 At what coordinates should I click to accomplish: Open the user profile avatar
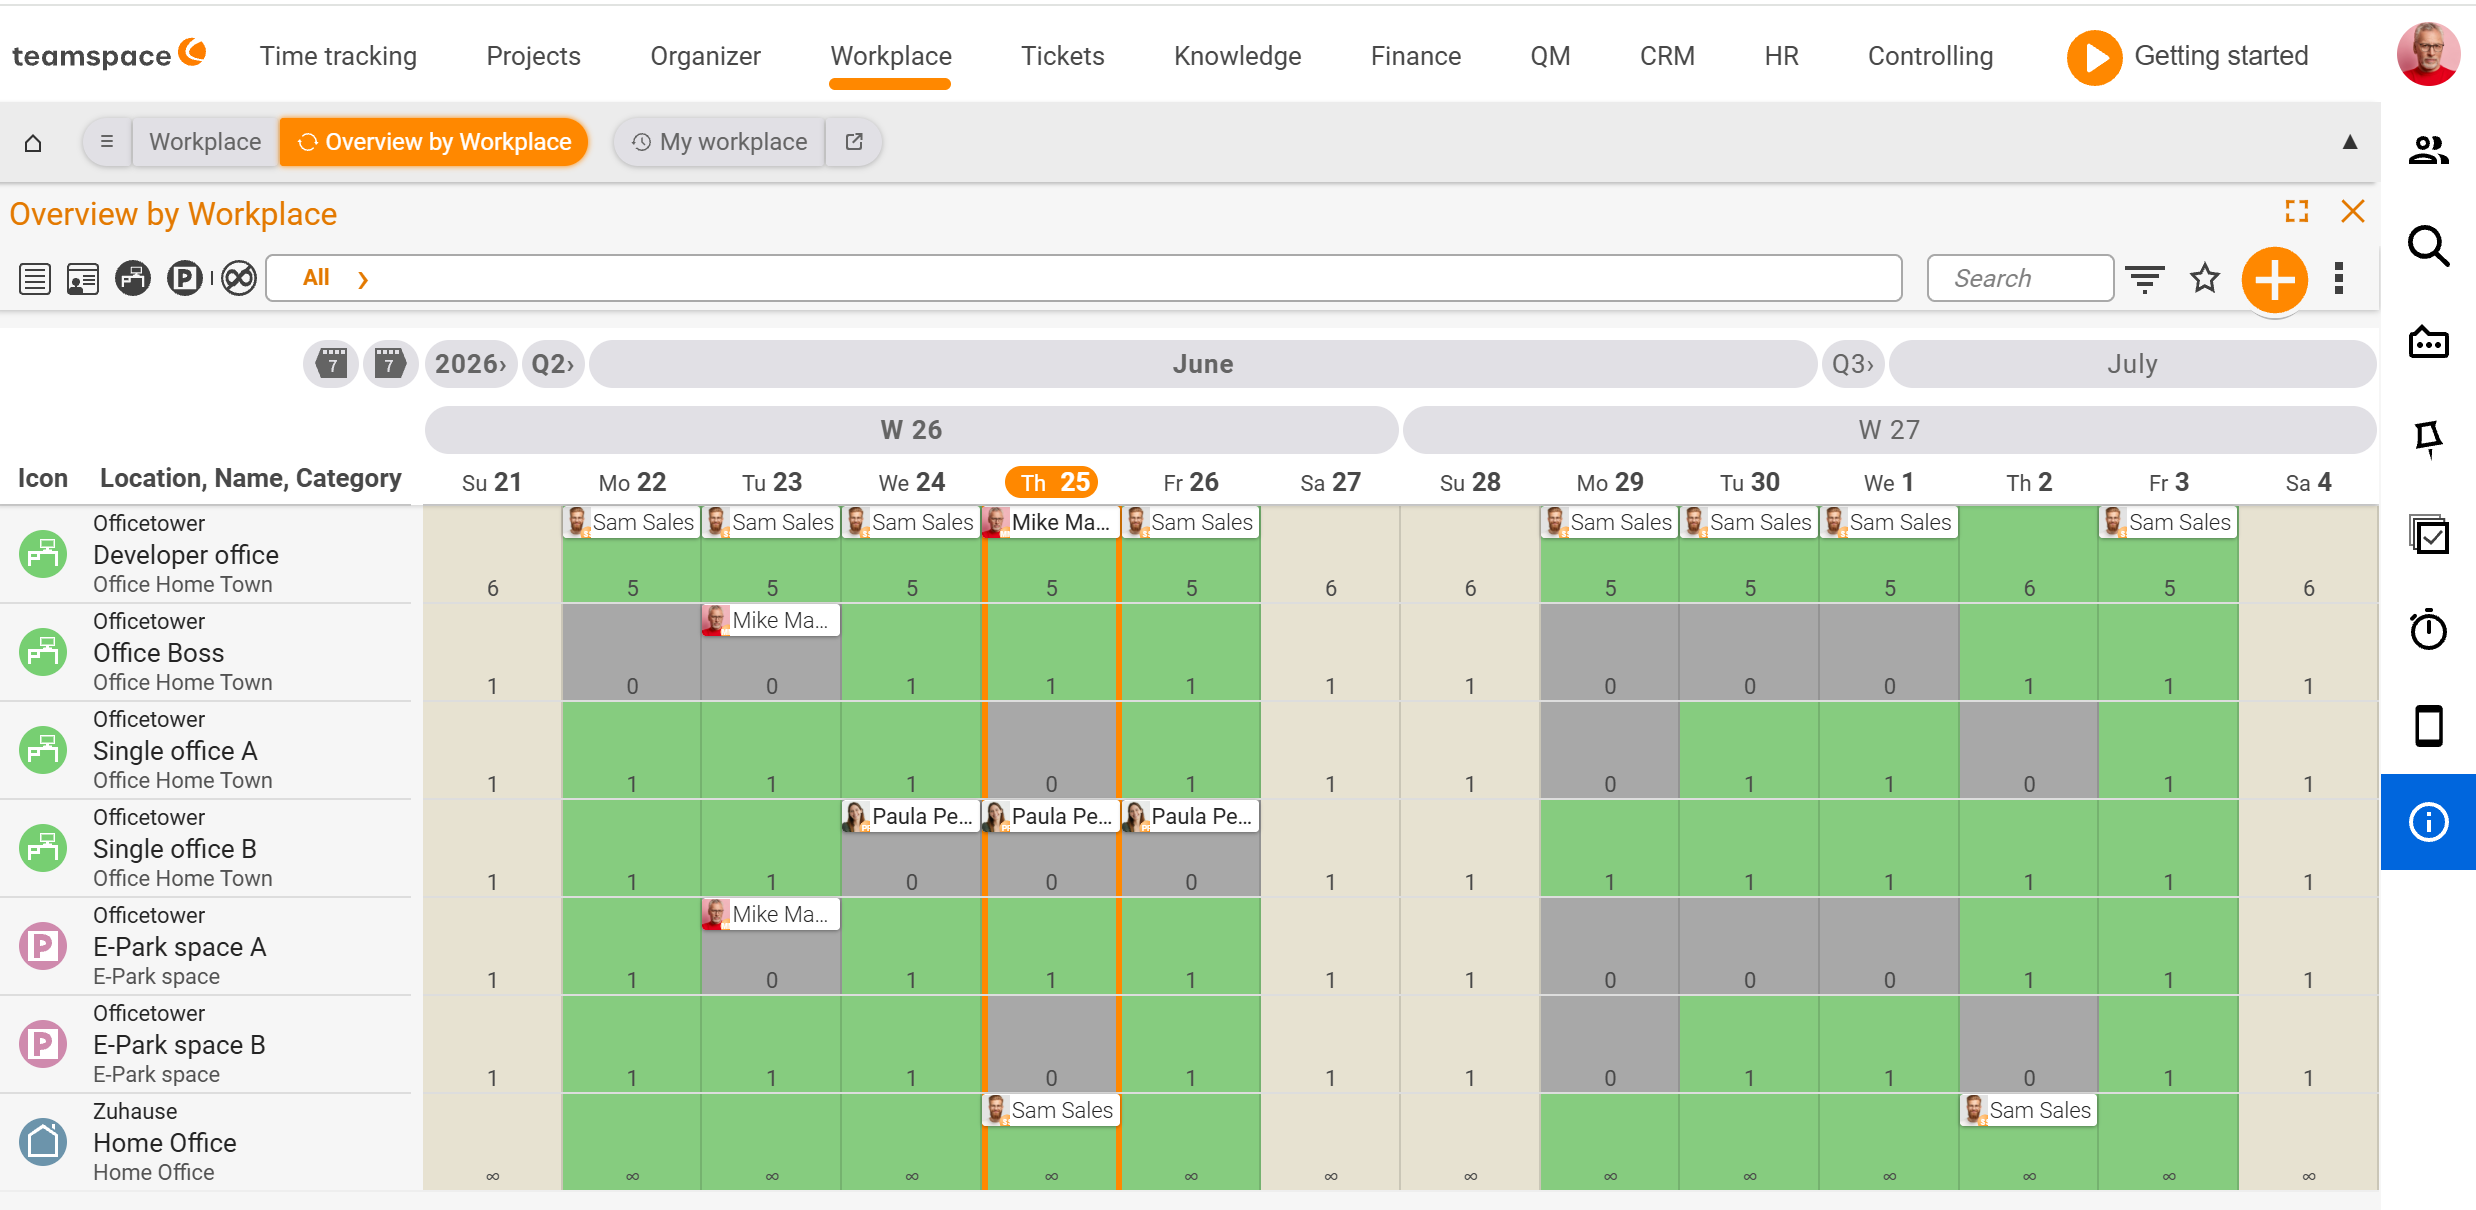click(x=2427, y=54)
